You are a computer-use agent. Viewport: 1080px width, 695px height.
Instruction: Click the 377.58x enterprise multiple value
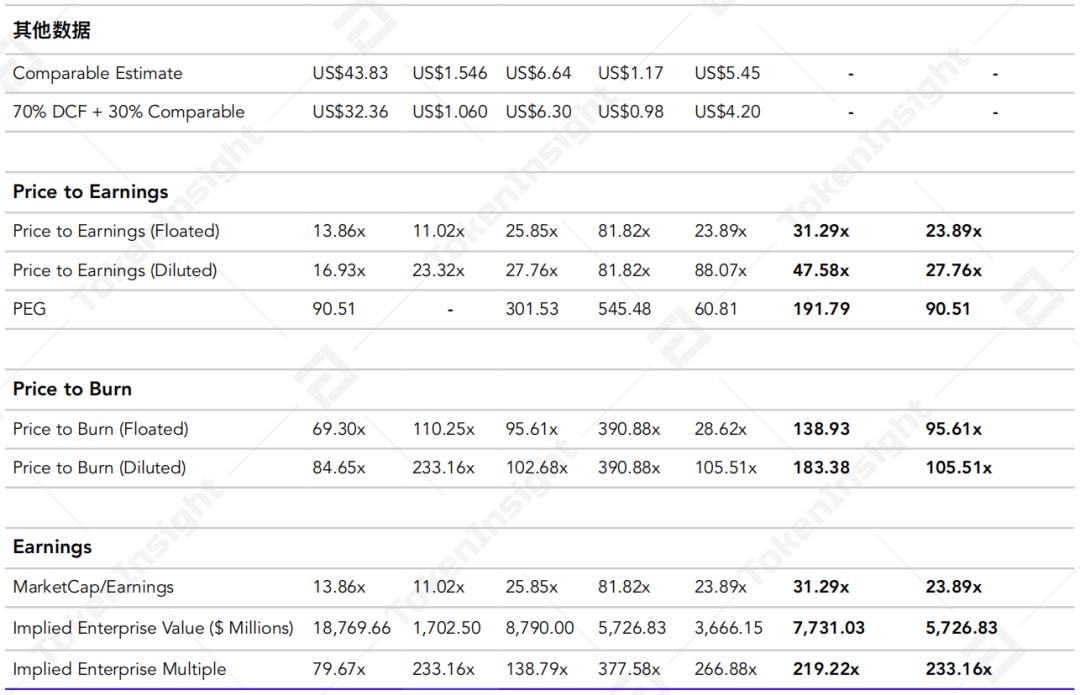[629, 669]
